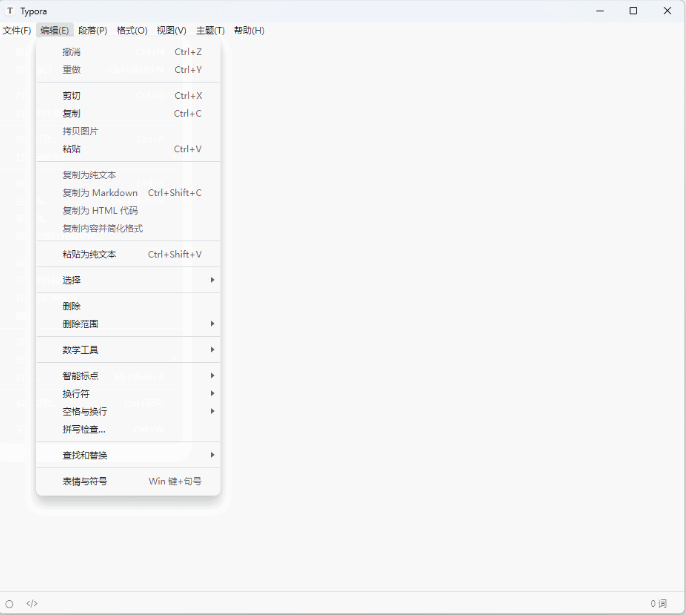This screenshot has width=686, height=615.
Task: Expand the 选择 submenu
Action: pyautogui.click(x=128, y=280)
